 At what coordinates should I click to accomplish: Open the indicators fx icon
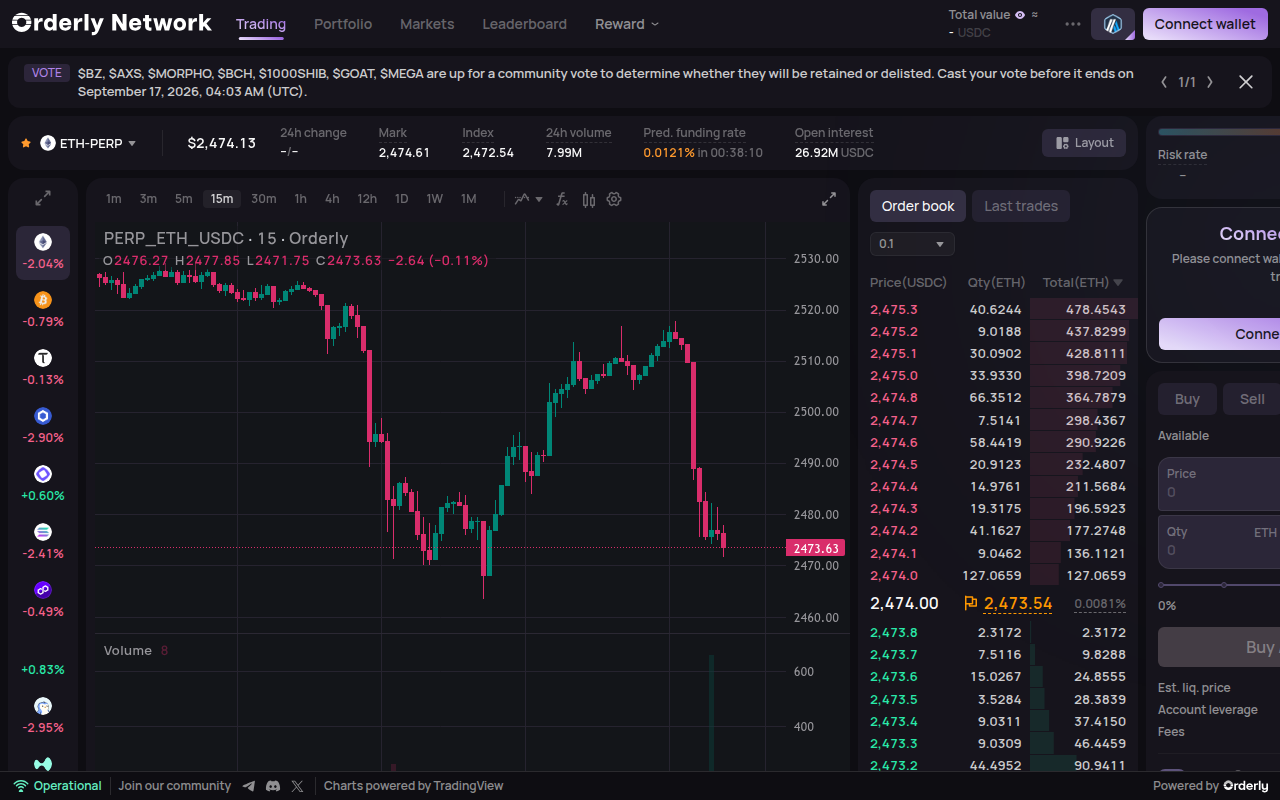[x=562, y=199]
